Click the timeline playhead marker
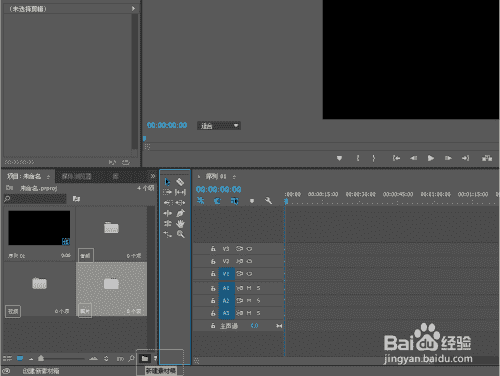 tap(286, 201)
